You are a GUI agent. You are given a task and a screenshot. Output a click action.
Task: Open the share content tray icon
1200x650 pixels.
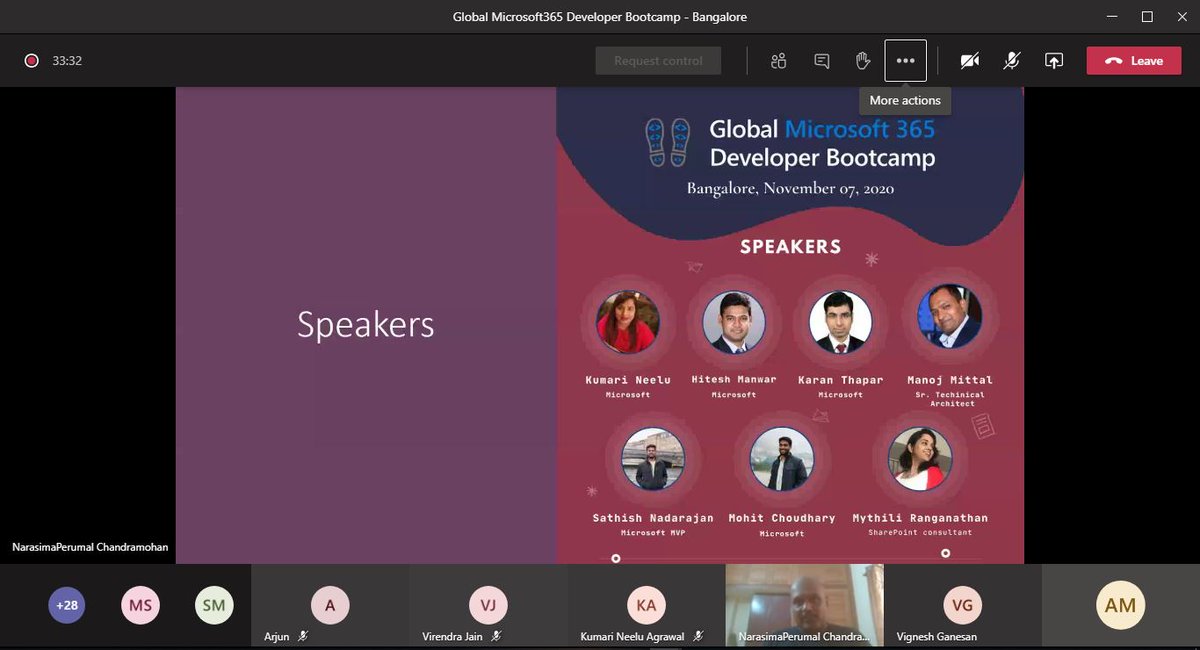pos(1054,60)
